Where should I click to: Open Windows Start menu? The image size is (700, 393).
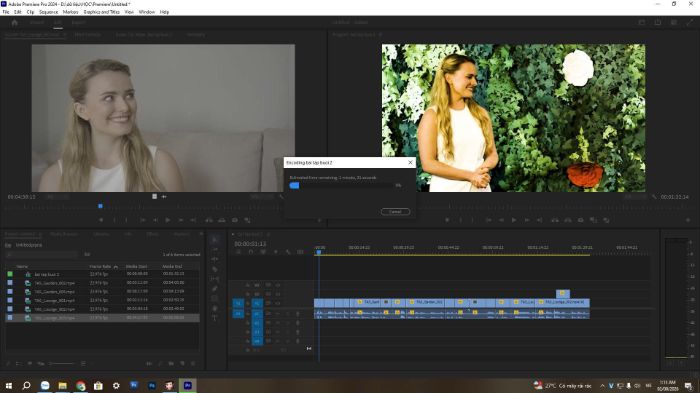[8, 385]
